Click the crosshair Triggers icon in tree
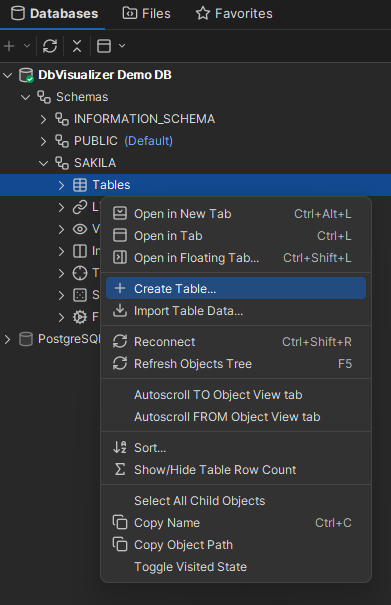This screenshot has width=391, height=605. 80,273
